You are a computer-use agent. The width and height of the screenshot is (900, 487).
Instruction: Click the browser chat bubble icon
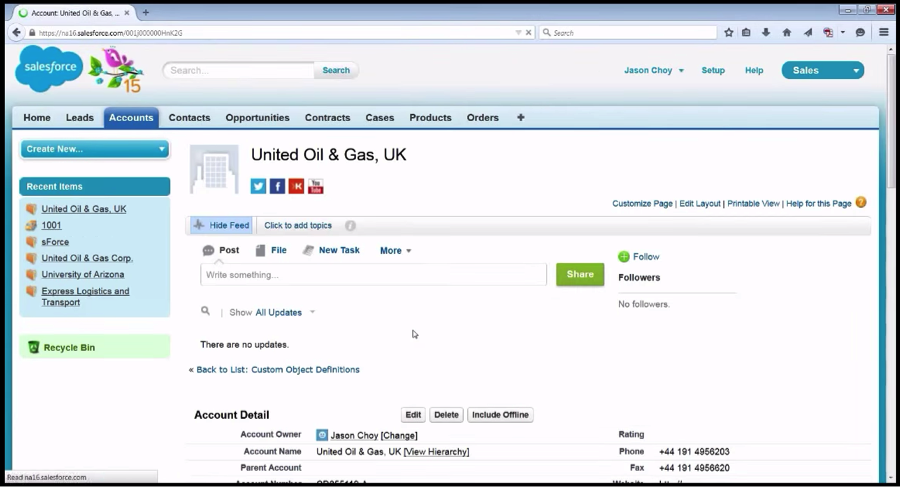[x=860, y=33]
